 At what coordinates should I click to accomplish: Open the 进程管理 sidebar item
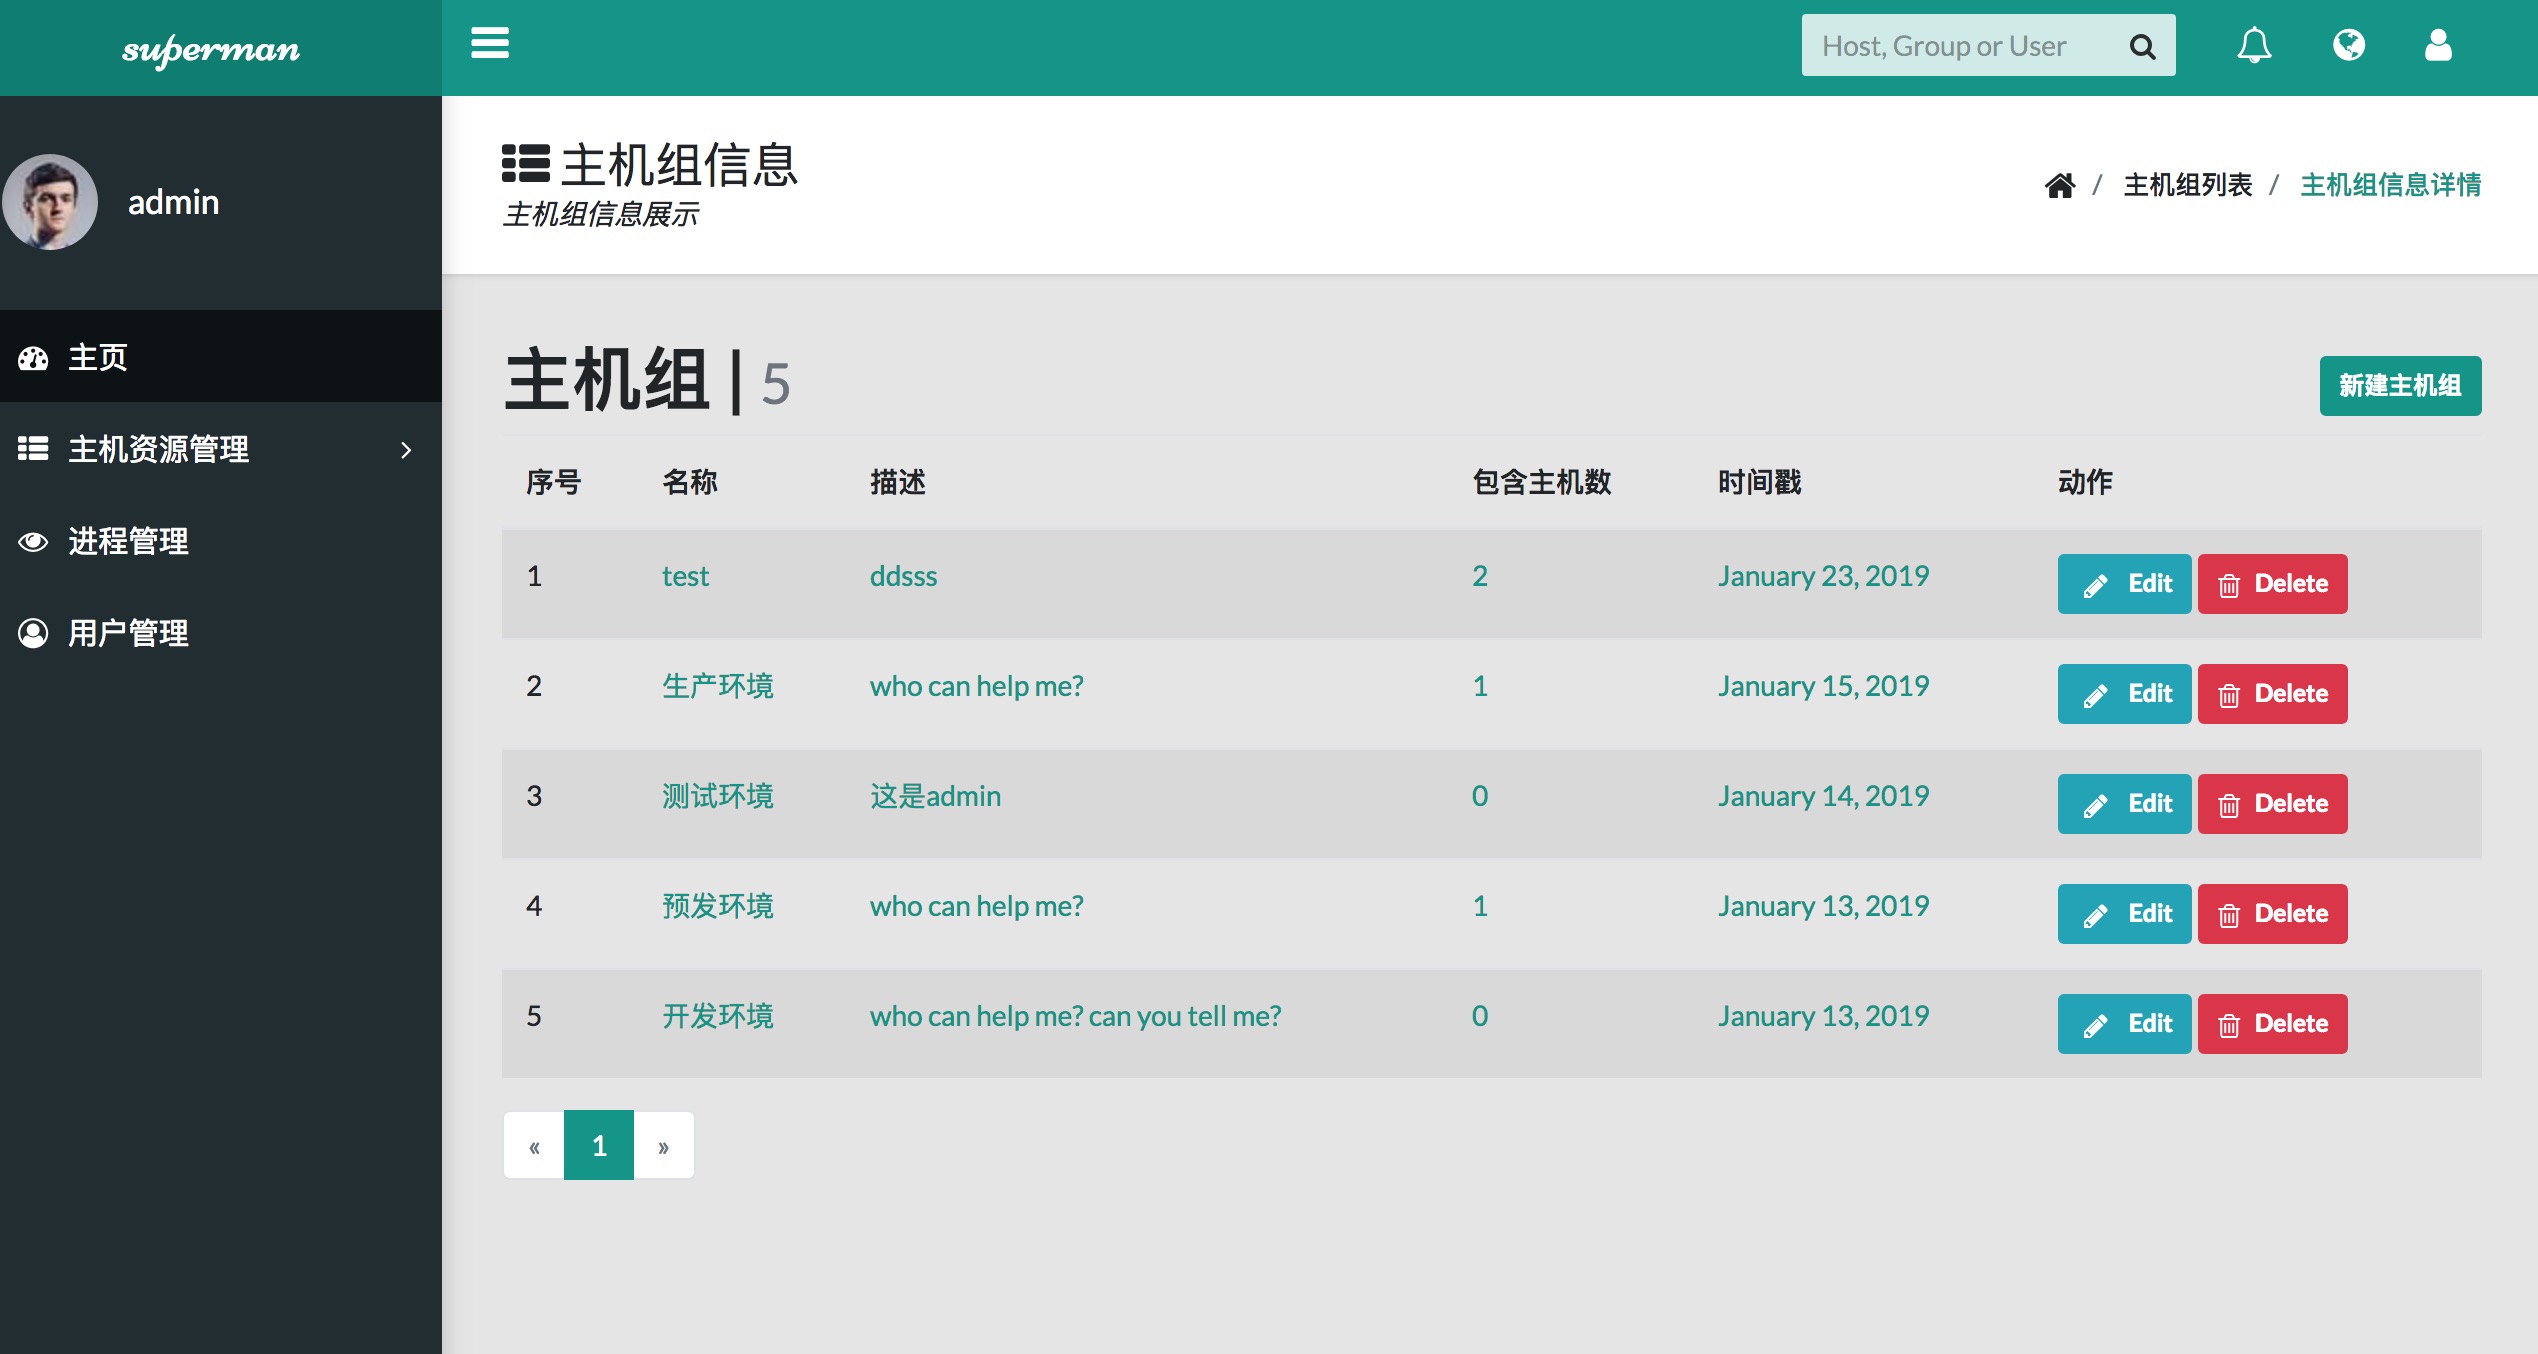(128, 541)
